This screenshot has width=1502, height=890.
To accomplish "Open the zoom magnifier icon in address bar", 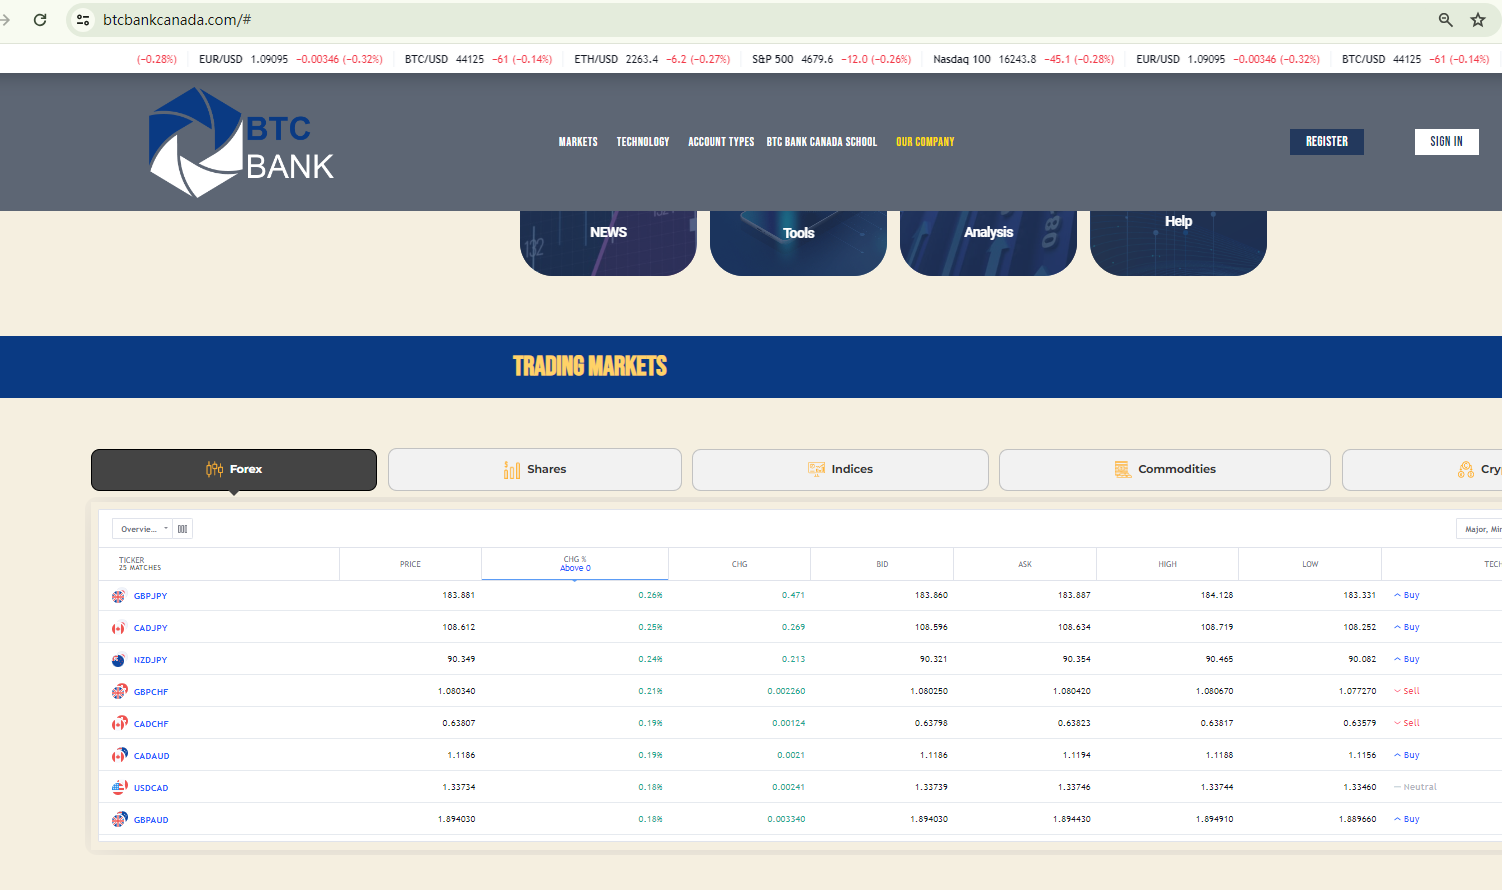I will [x=1445, y=20].
